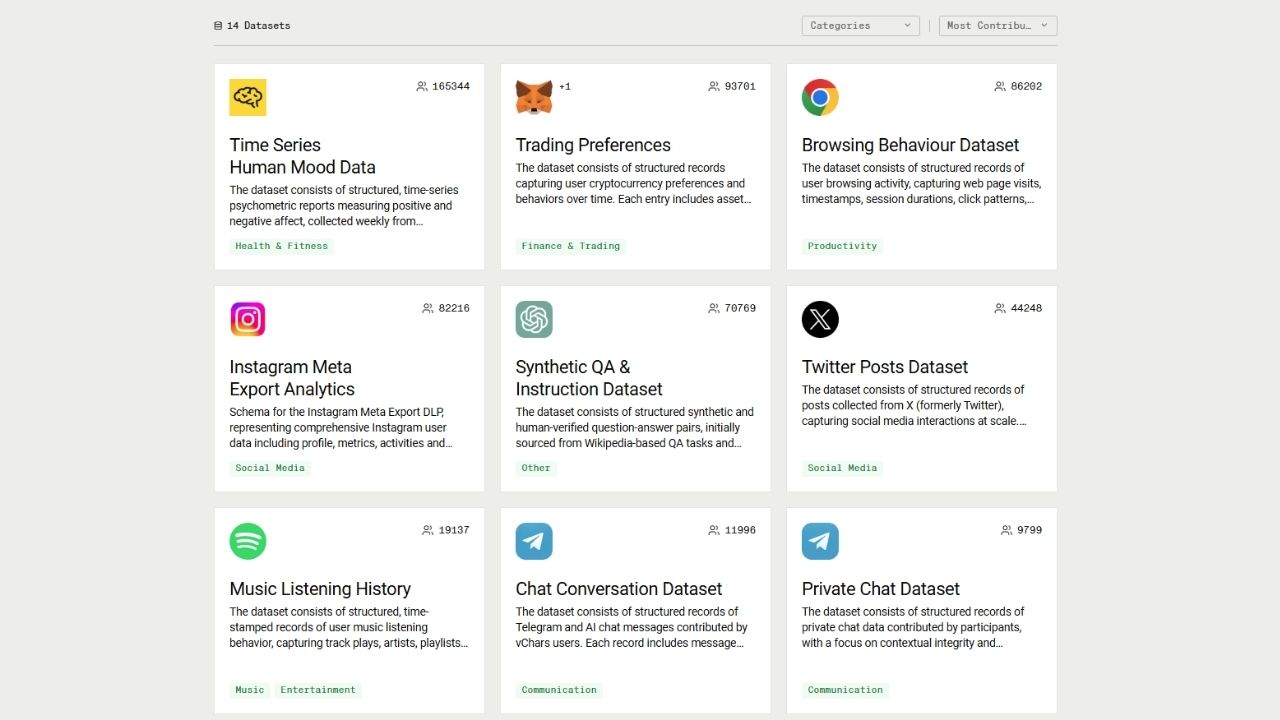Screen dimensions: 1280x720
Task: Click the 86202 contributors count
Action: click(x=1026, y=87)
